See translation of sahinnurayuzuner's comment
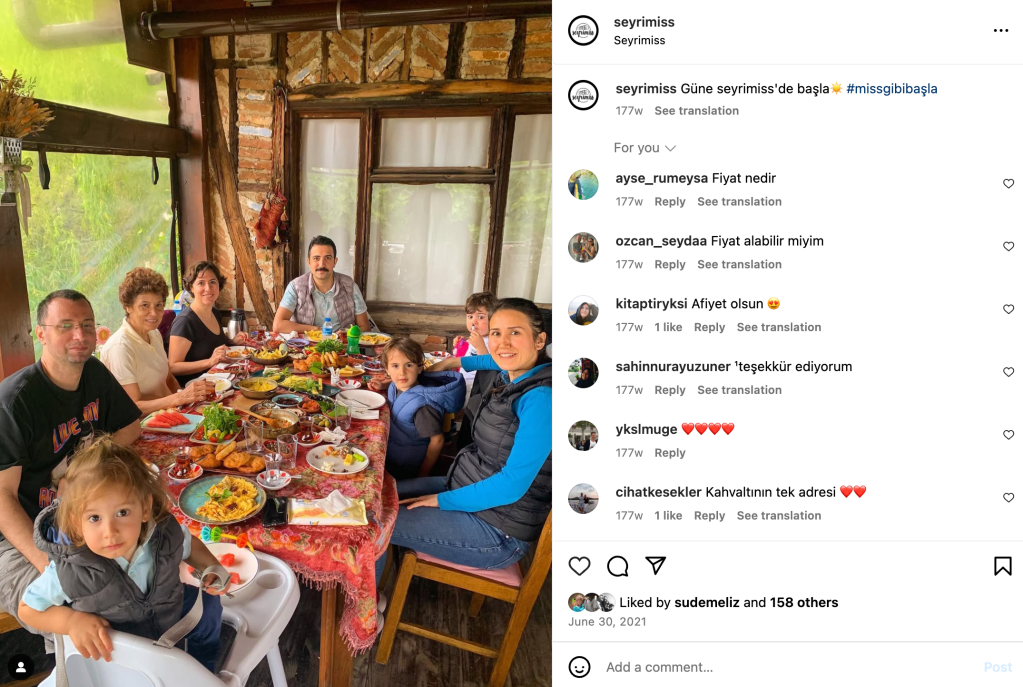Screen dimensions: 1023x687 tap(739, 390)
